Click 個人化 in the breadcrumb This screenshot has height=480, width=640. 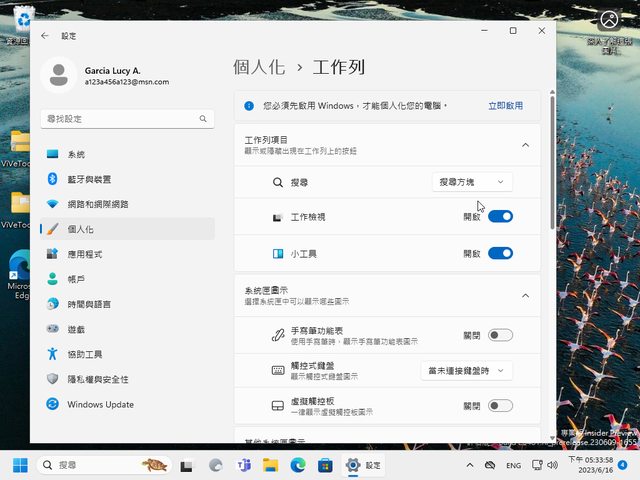259,68
